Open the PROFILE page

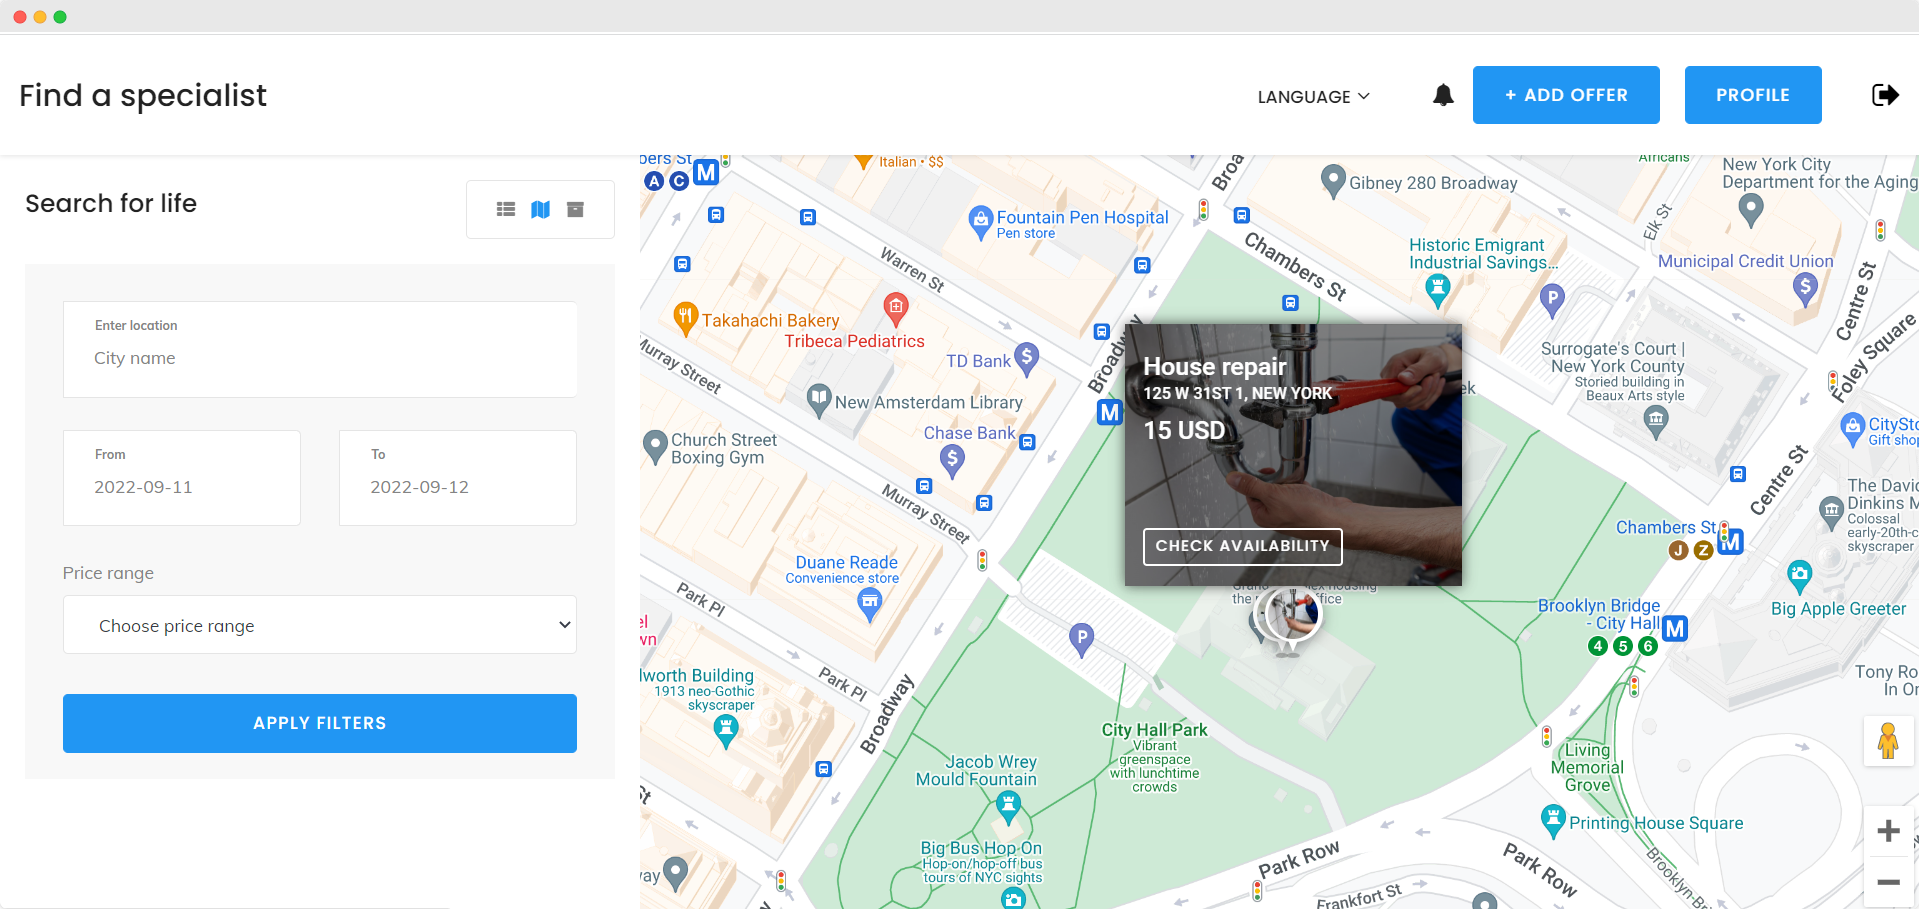1753,95
